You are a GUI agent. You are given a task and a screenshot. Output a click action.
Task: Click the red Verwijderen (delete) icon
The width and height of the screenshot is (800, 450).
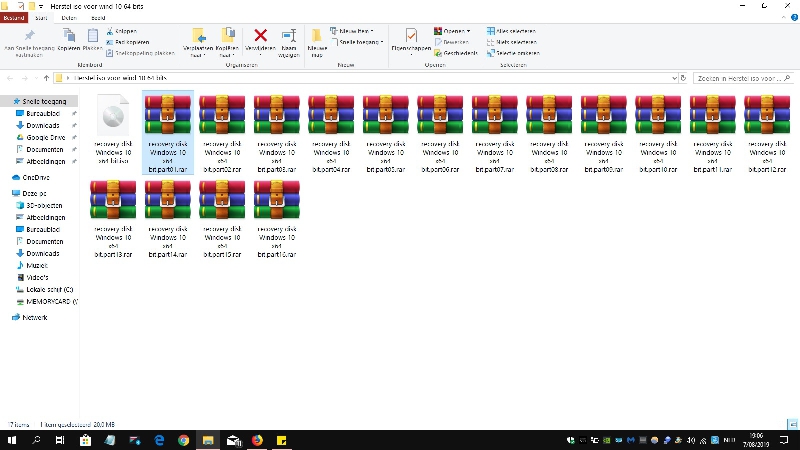pos(261,38)
